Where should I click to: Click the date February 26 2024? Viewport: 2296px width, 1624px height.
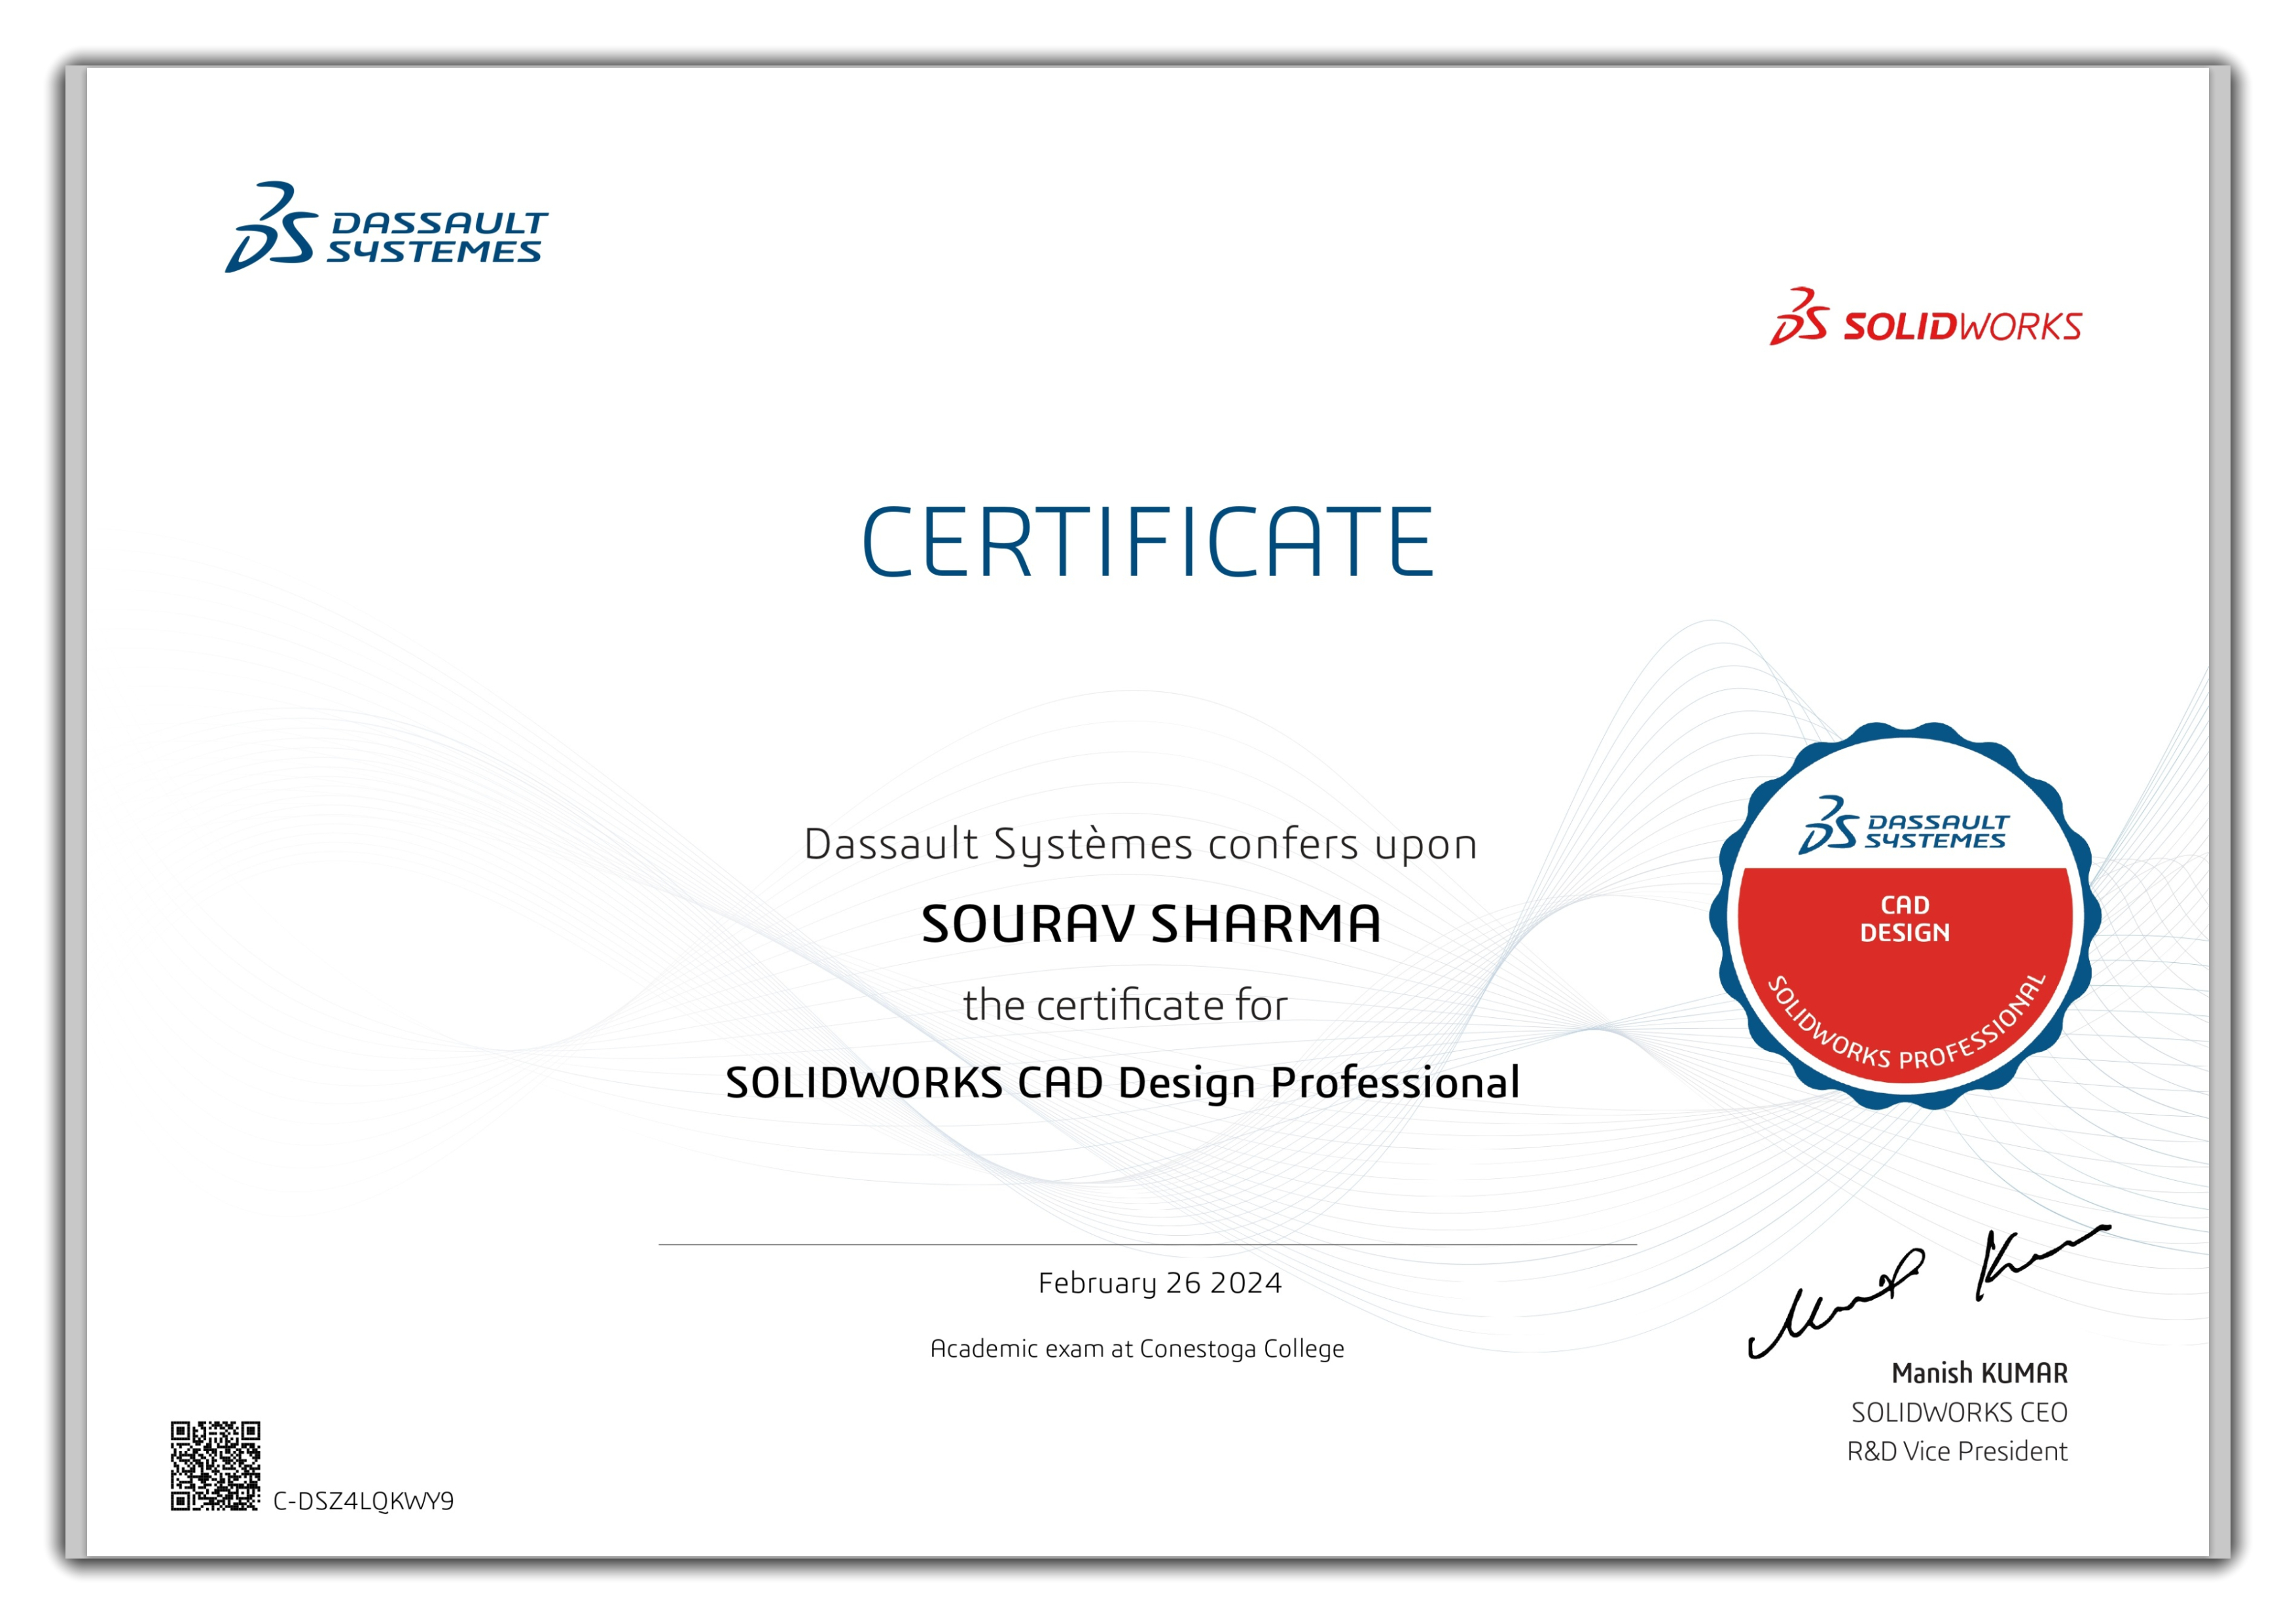(1160, 1283)
